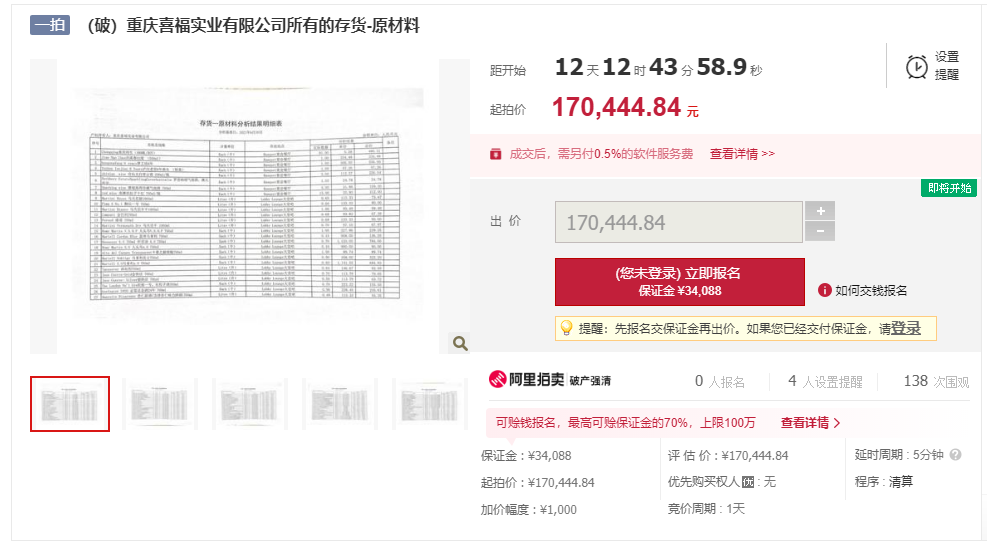Click the 延时周期 question mark help icon

coord(956,455)
